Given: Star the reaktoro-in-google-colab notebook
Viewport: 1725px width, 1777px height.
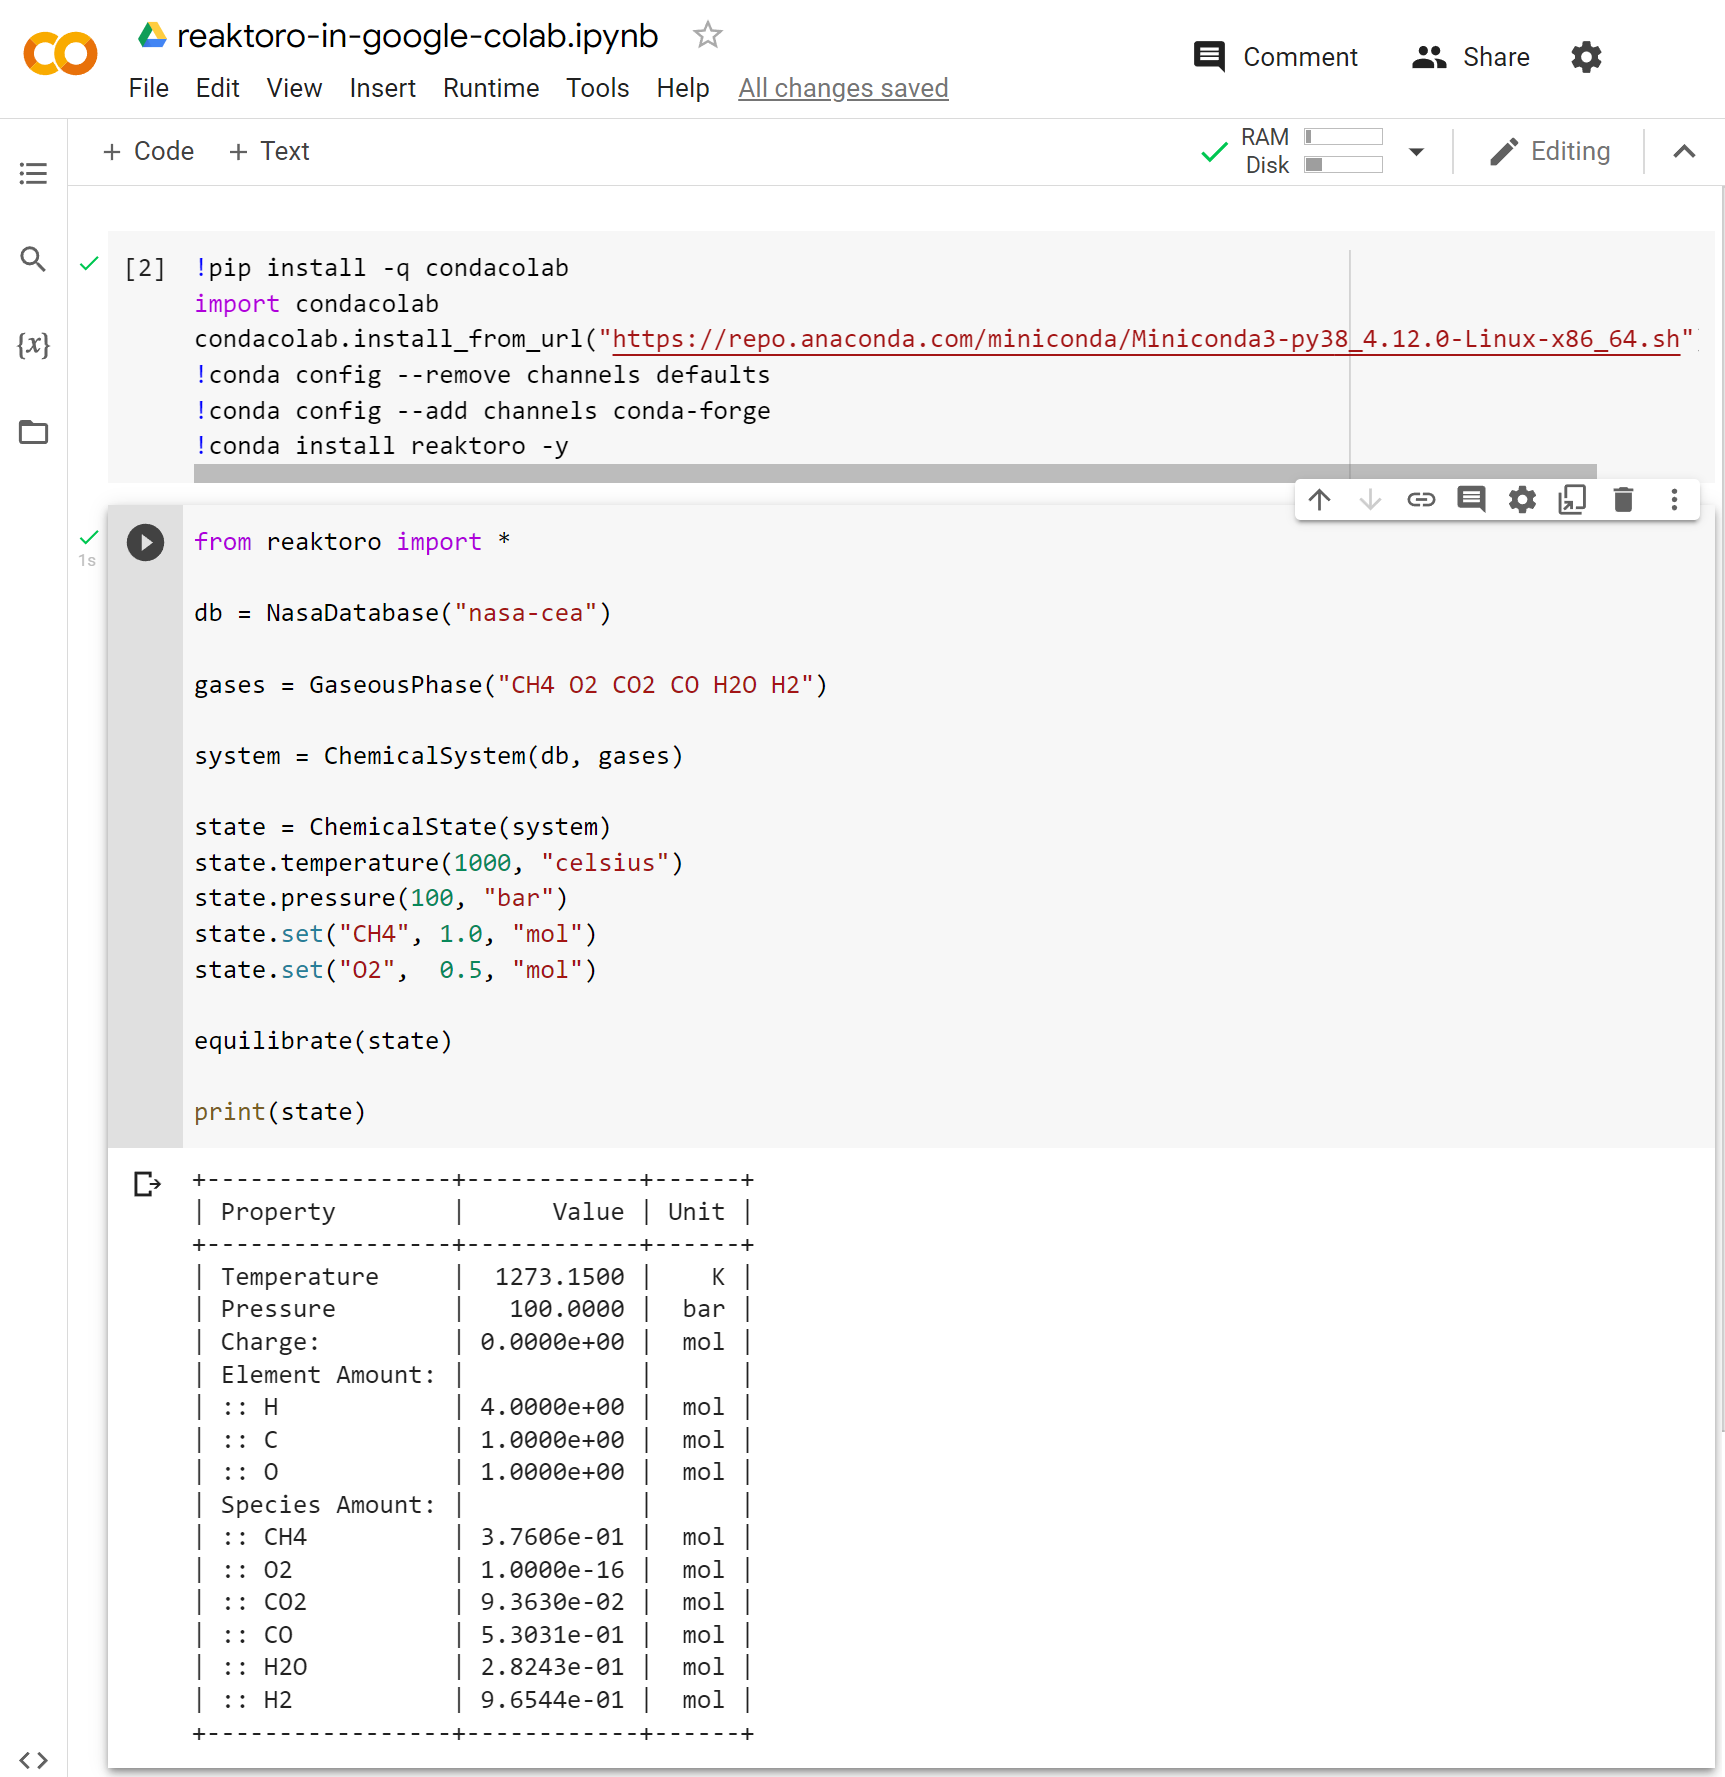Looking at the screenshot, I should tap(708, 34).
